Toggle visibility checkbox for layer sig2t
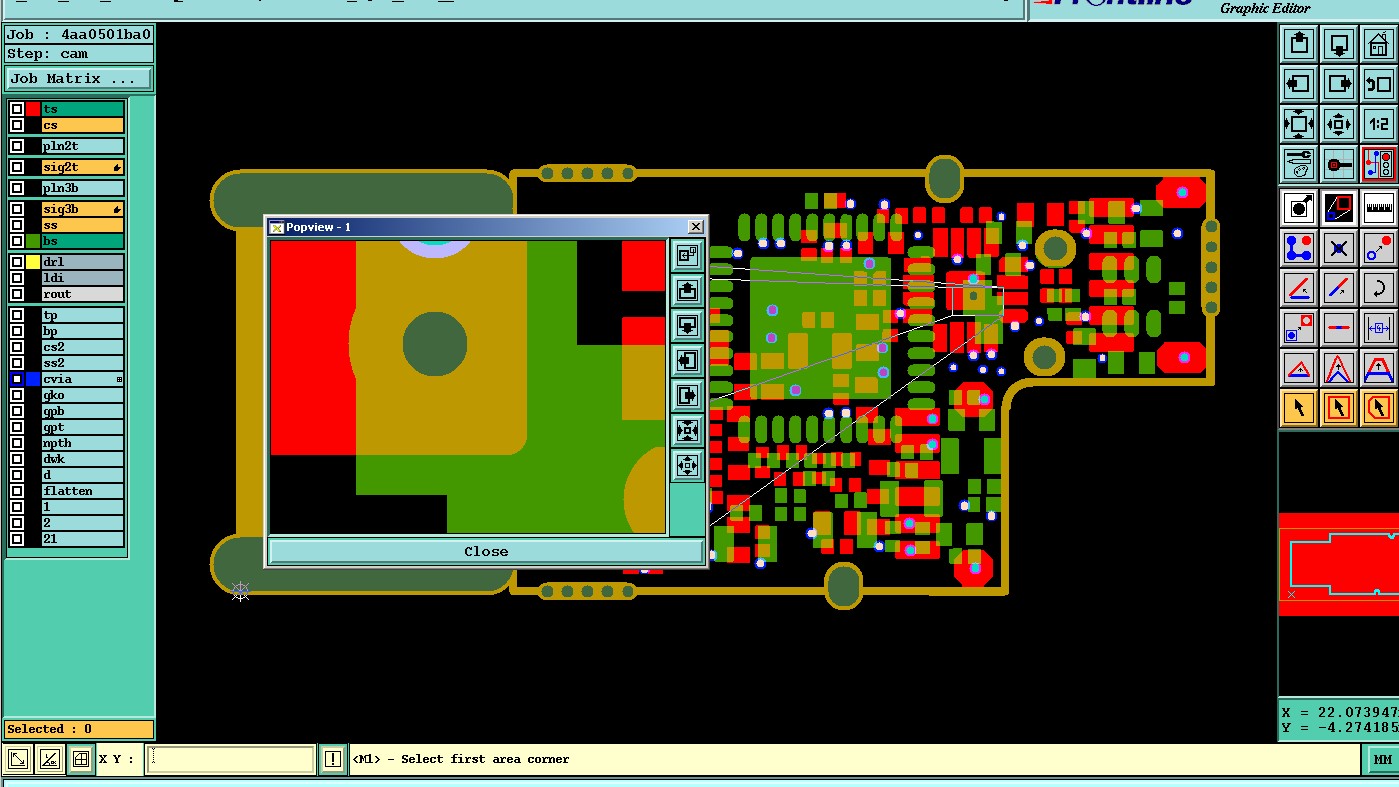This screenshot has width=1399, height=787. [17, 167]
